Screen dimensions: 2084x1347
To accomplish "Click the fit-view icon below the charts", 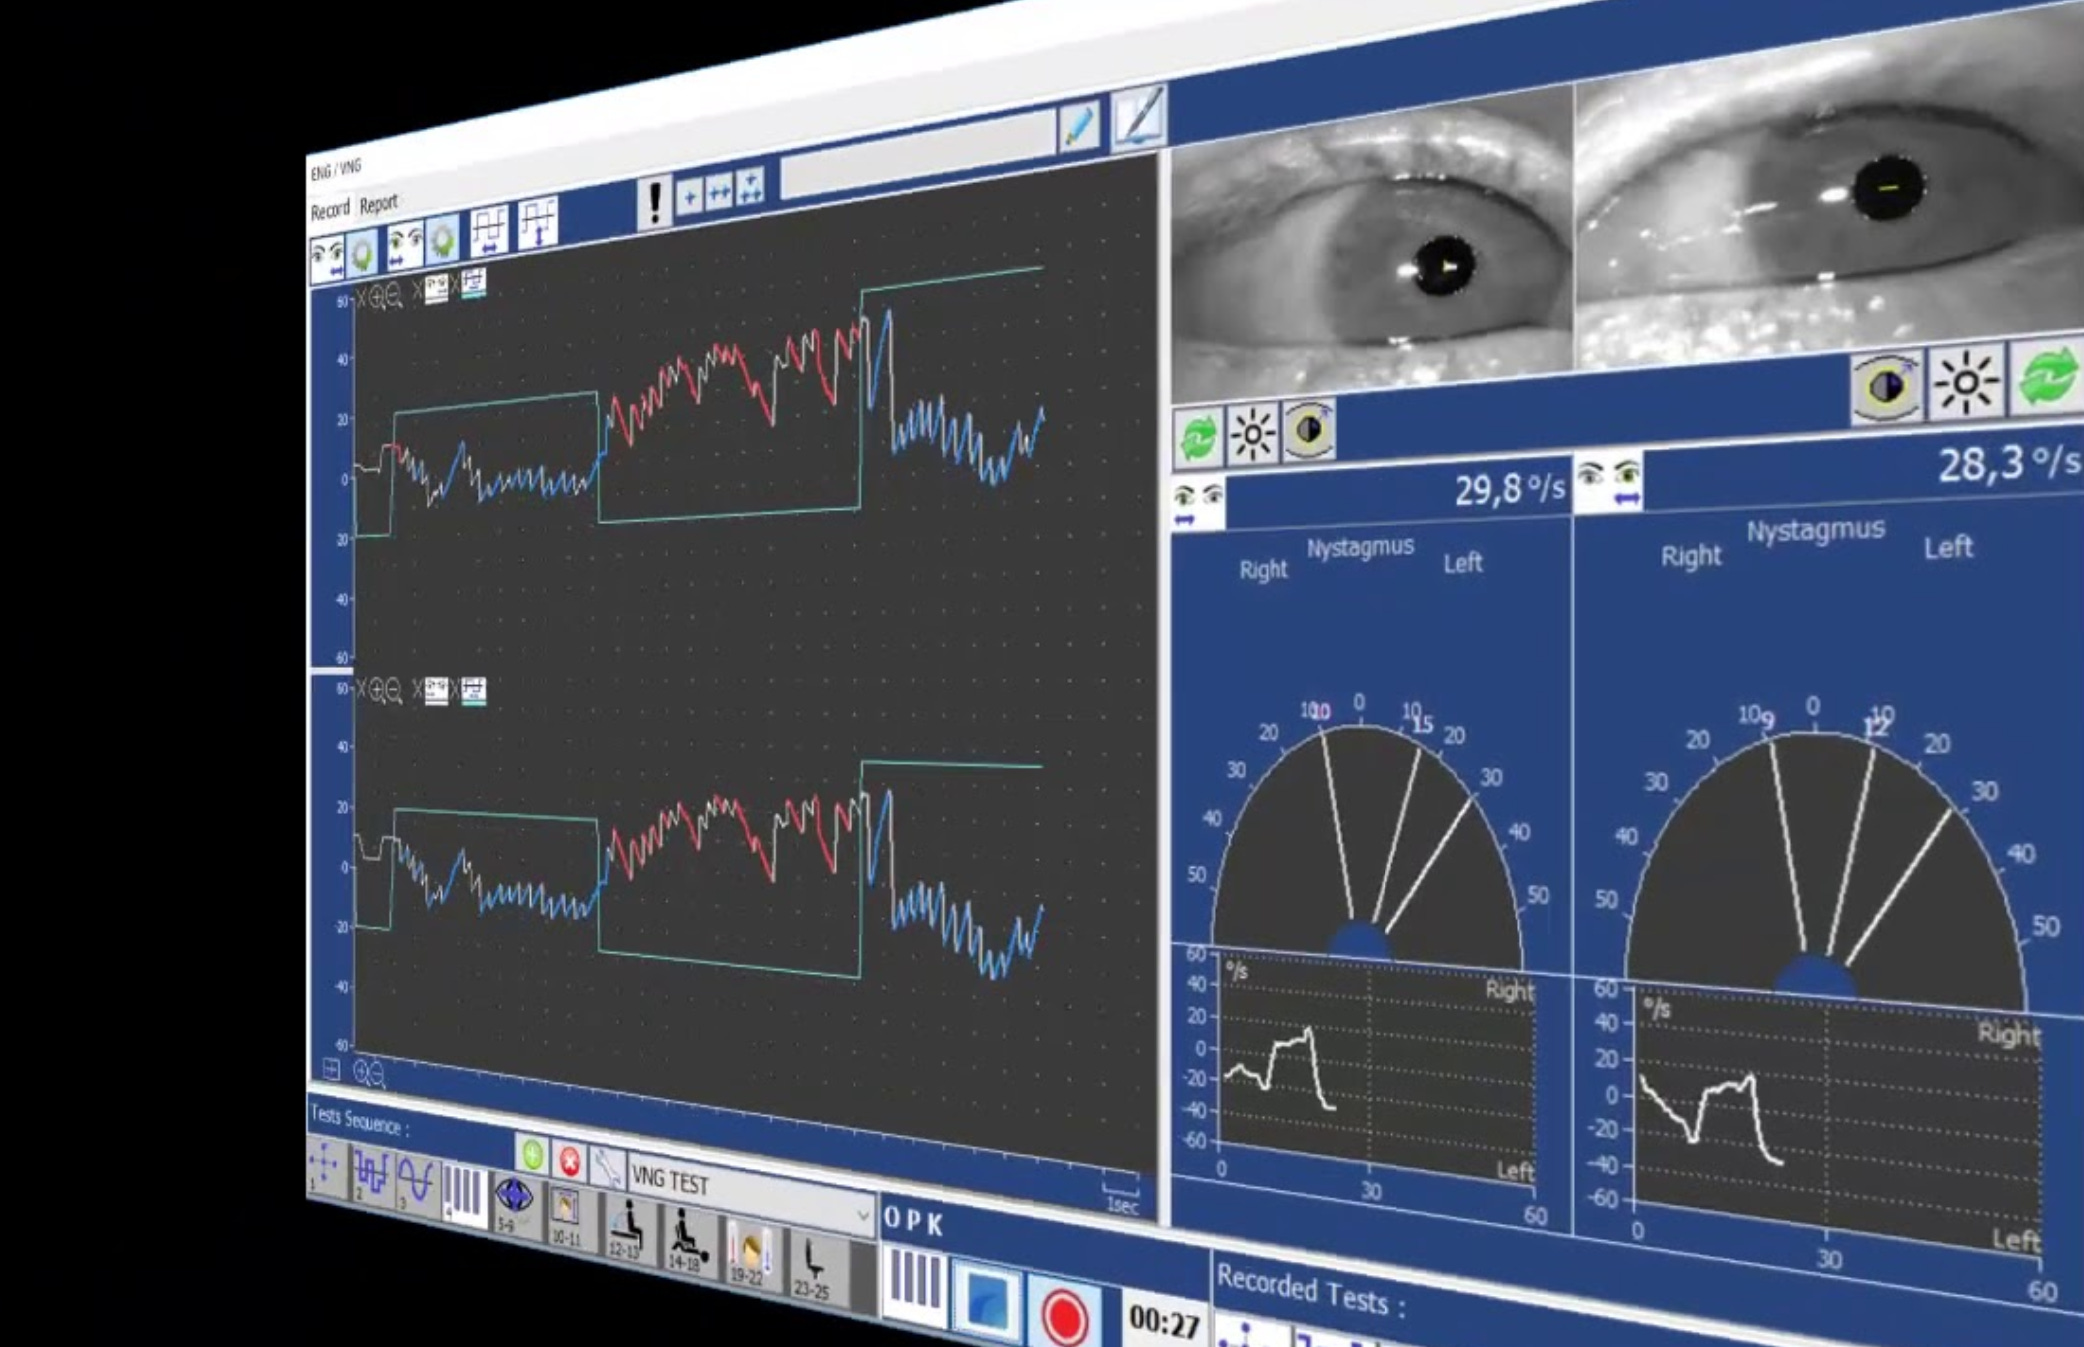I will pos(331,1070).
